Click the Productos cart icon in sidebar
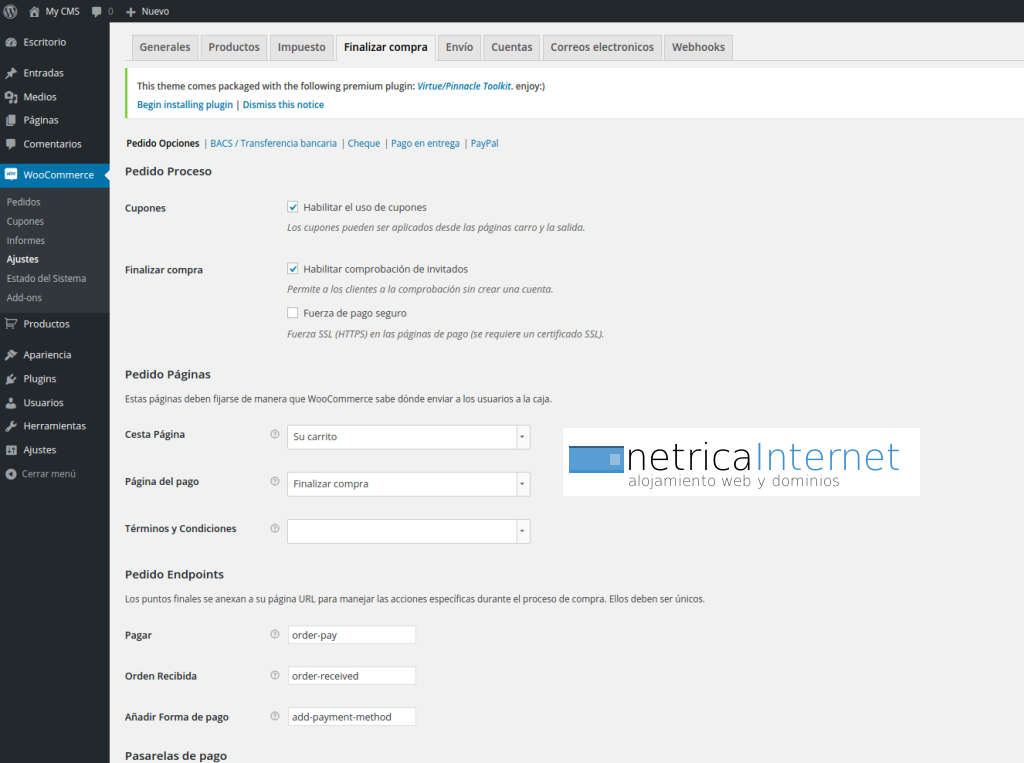The image size is (1024, 763). [11, 324]
